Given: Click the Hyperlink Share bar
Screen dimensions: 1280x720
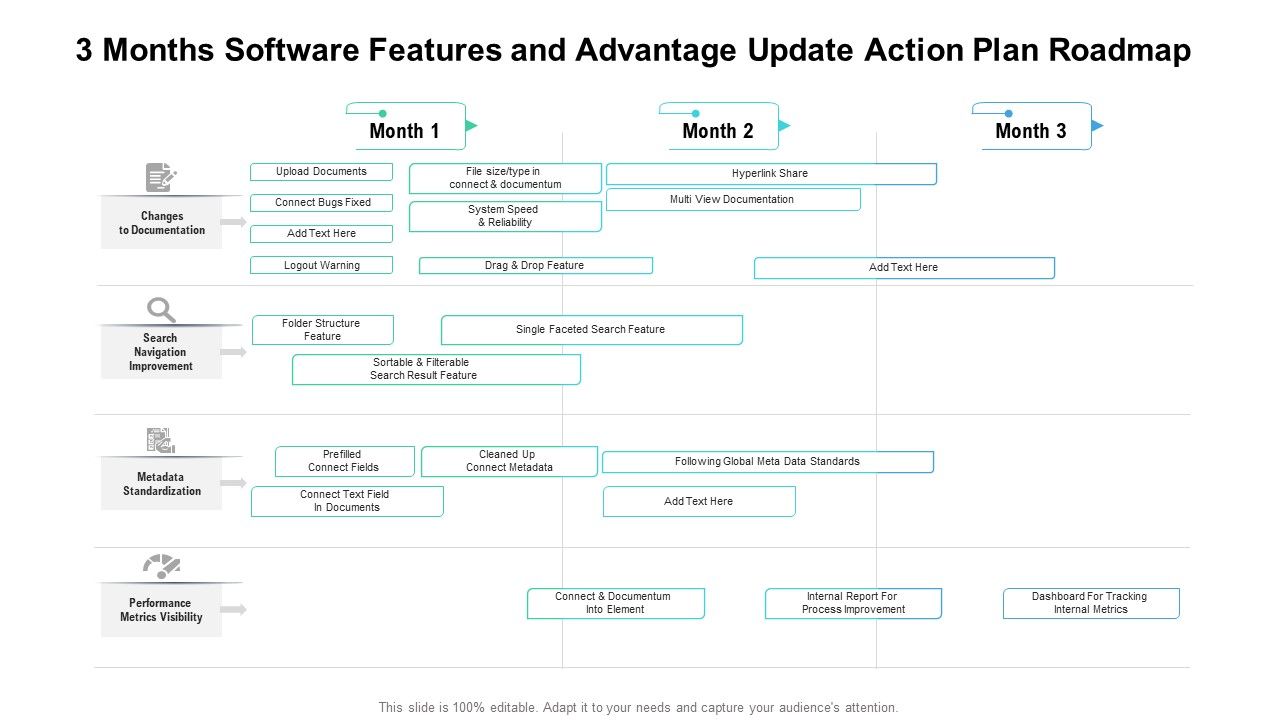Looking at the screenshot, I should pyautogui.click(x=771, y=174).
